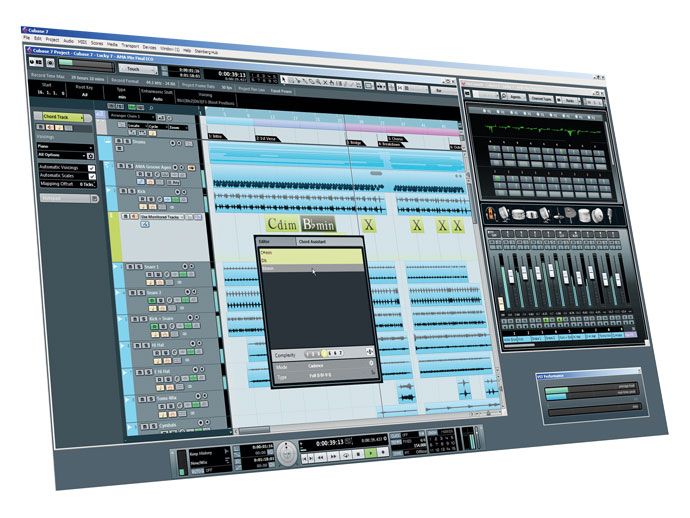Open the File menu
This screenshot has height=518, width=690.
click(x=26, y=38)
